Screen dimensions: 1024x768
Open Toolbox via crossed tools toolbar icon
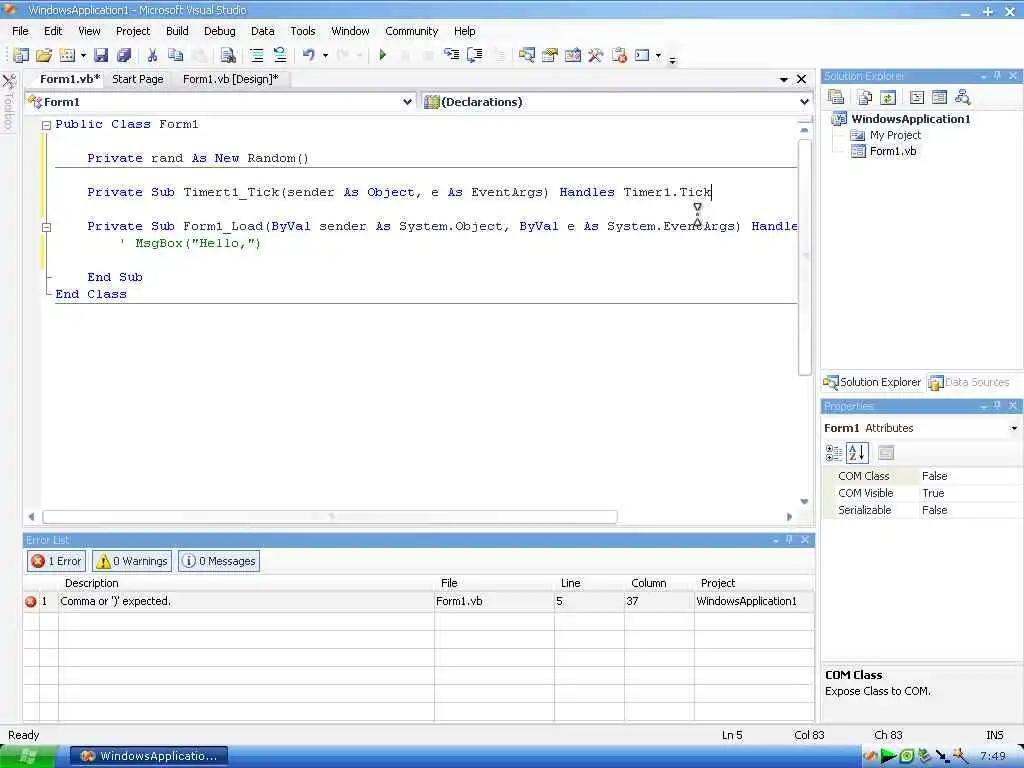click(x=595, y=56)
